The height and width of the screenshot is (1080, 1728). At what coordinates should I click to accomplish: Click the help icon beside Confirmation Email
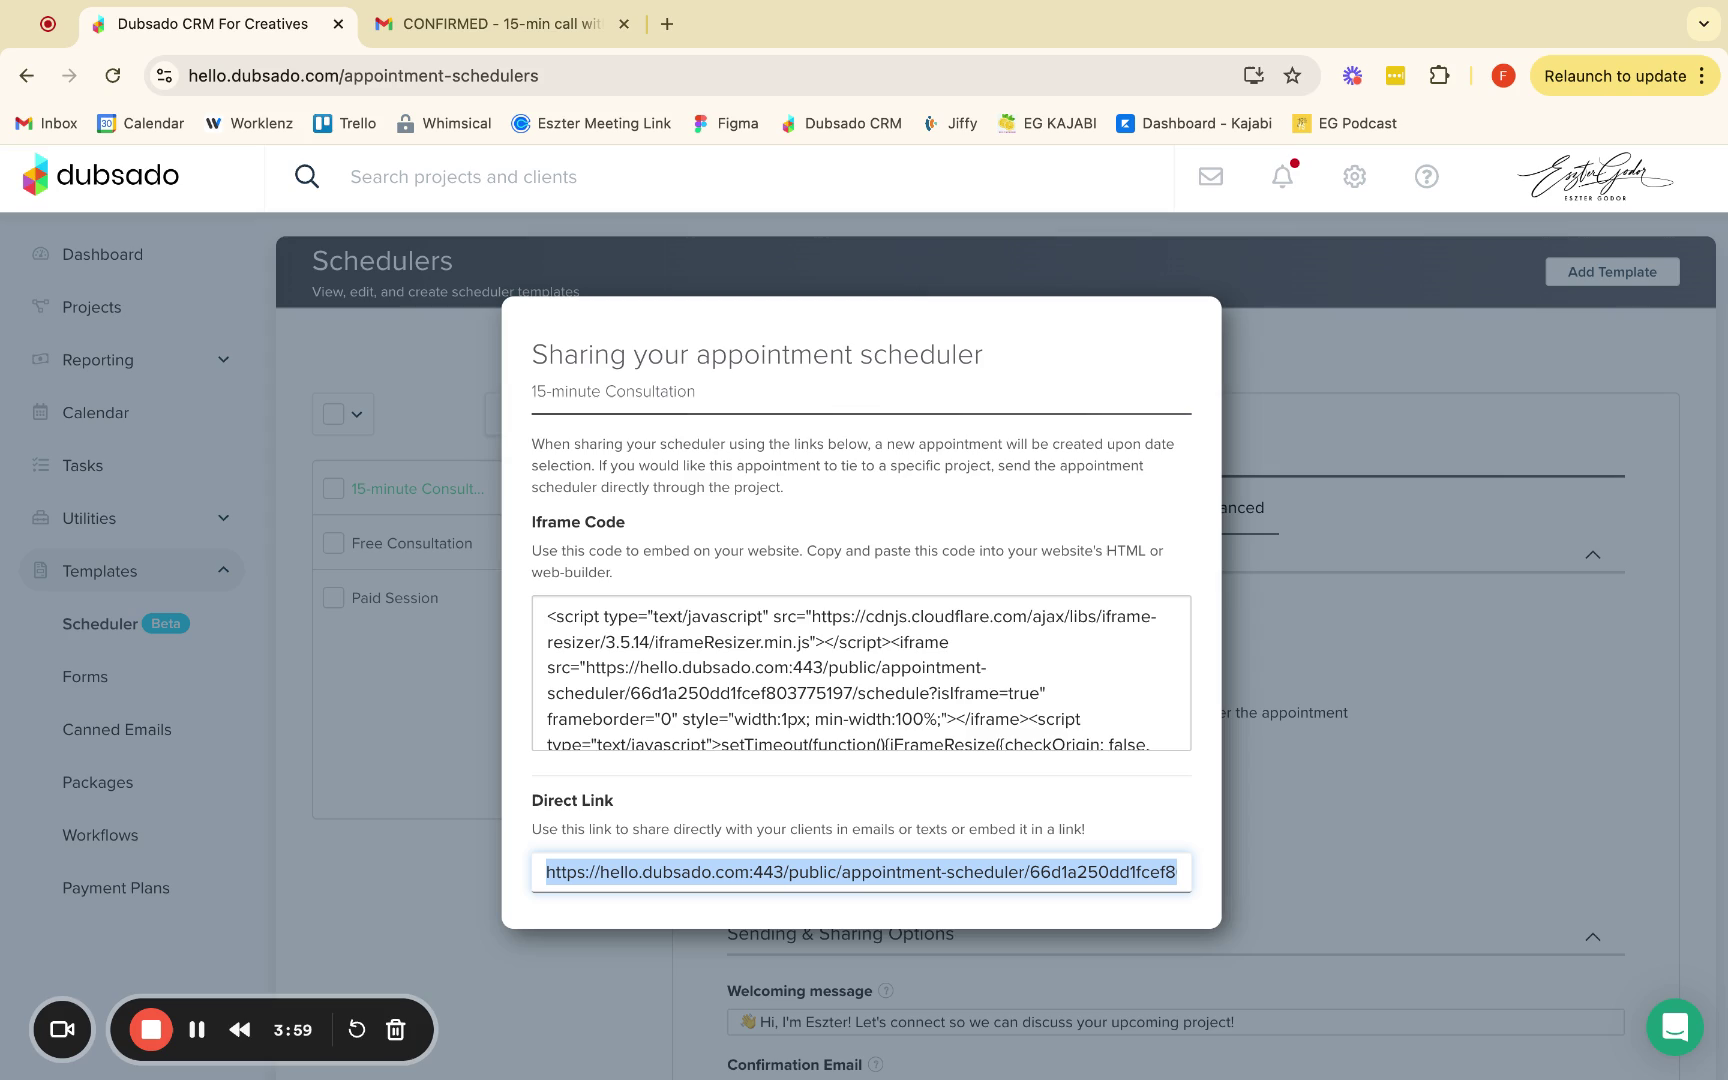pyautogui.click(x=875, y=1065)
